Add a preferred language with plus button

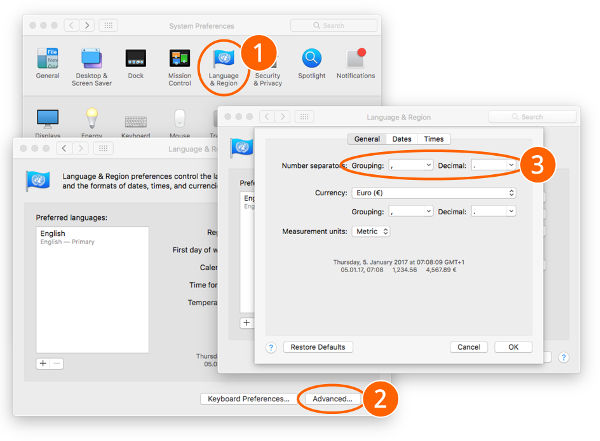[x=43, y=363]
